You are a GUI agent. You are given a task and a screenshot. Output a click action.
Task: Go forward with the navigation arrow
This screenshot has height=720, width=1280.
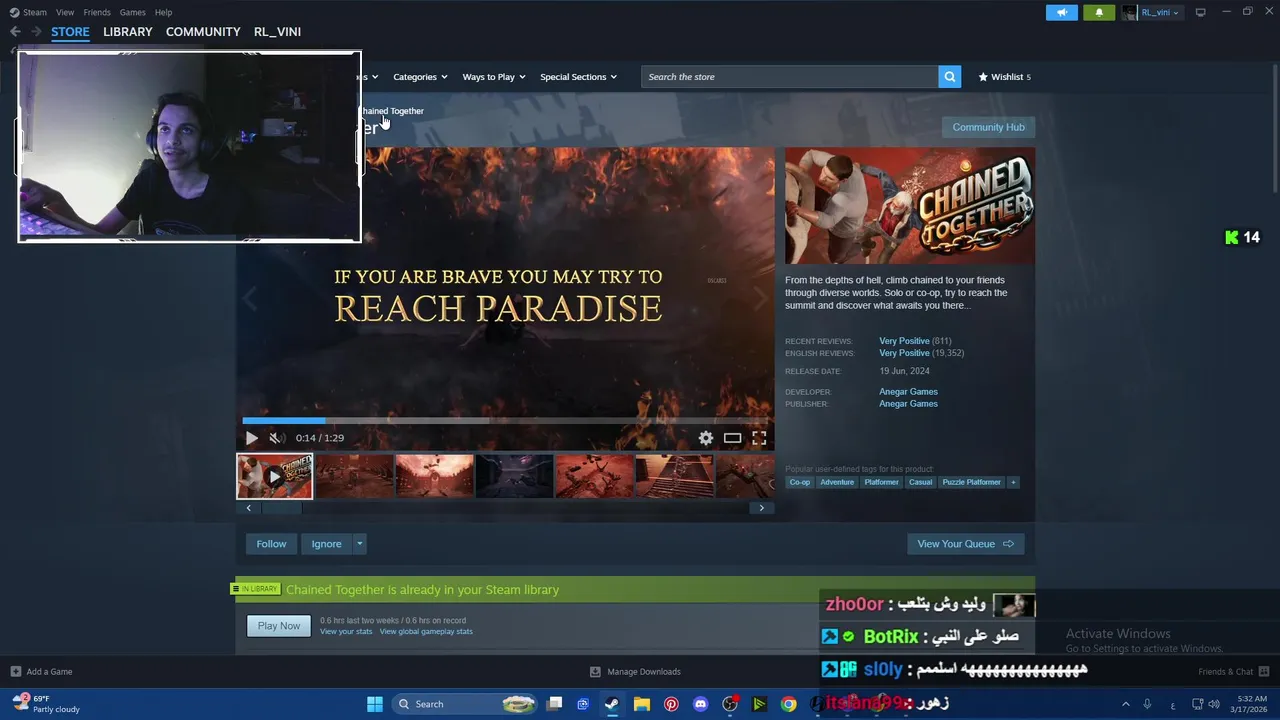pyautogui.click(x=36, y=32)
